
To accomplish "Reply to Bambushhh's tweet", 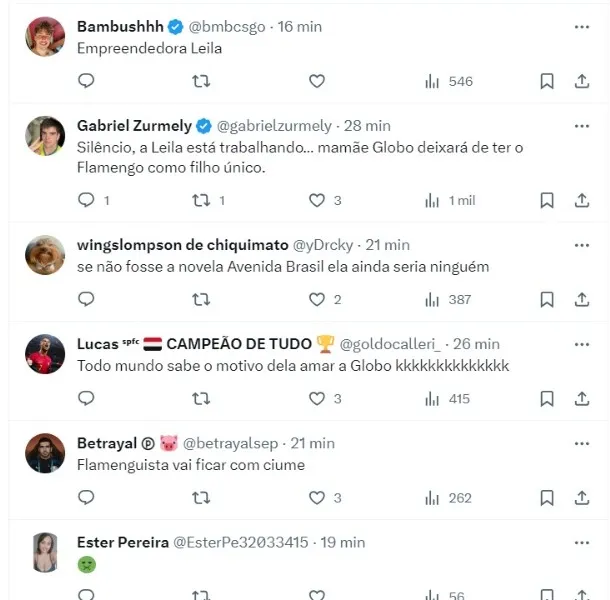I will tap(86, 81).
